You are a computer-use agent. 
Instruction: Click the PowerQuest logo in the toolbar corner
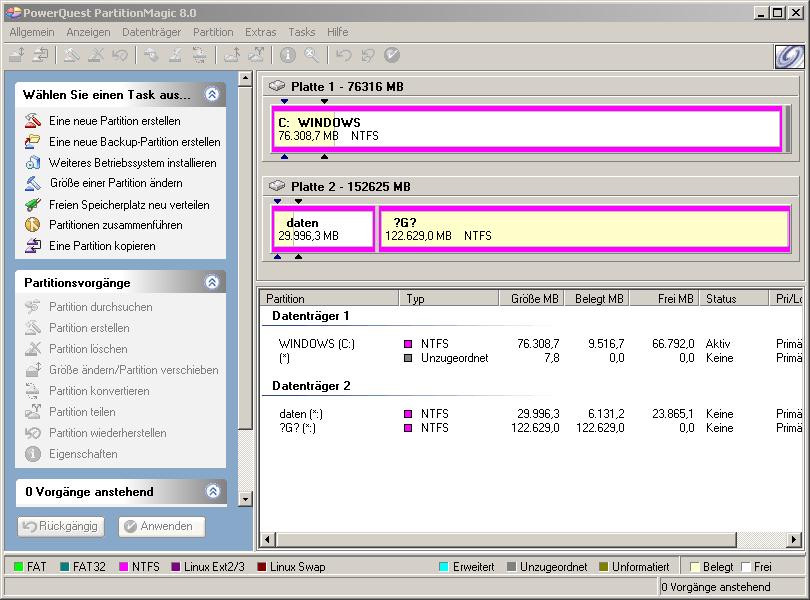pos(789,56)
